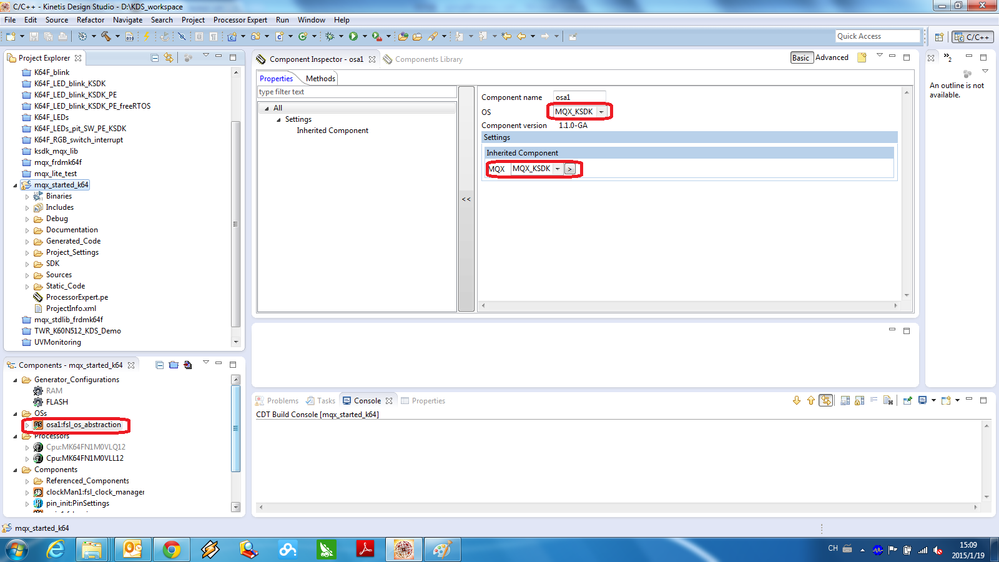Switch Component Inspector to Basic view
Viewport: 999px width, 562px height.
tap(800, 58)
